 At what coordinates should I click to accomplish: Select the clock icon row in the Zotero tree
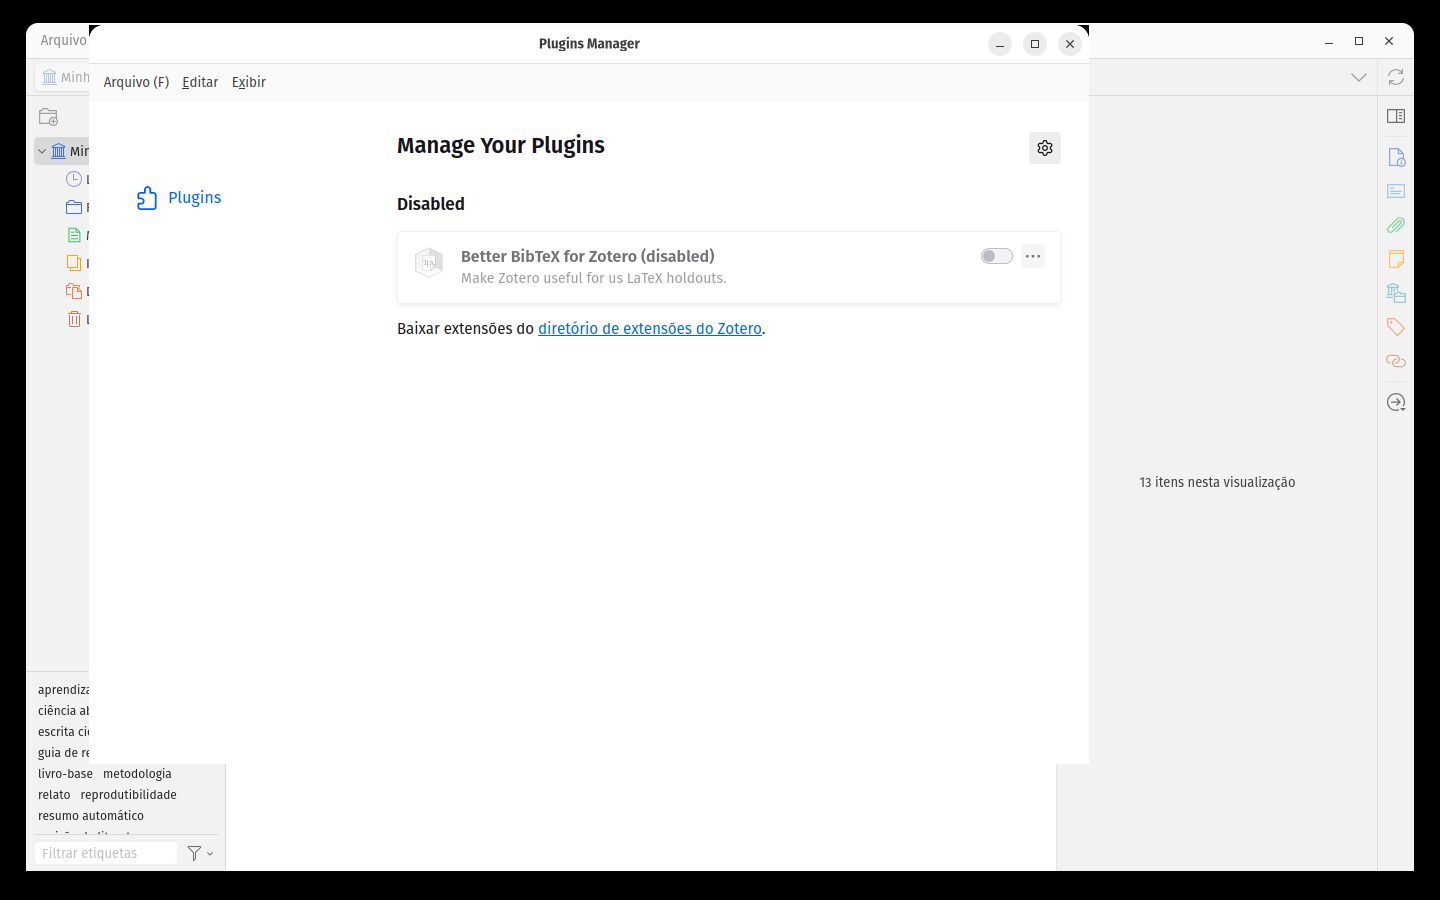pos(74,179)
